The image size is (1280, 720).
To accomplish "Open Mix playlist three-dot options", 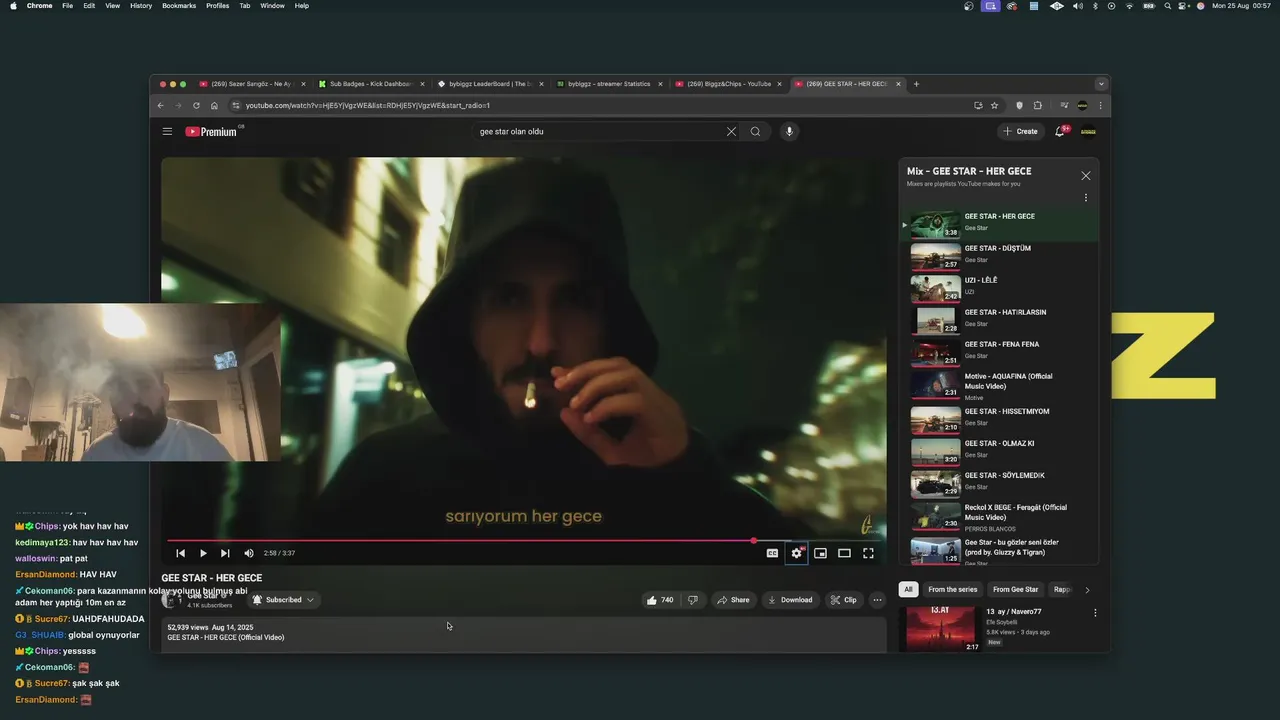I will pos(1086,198).
